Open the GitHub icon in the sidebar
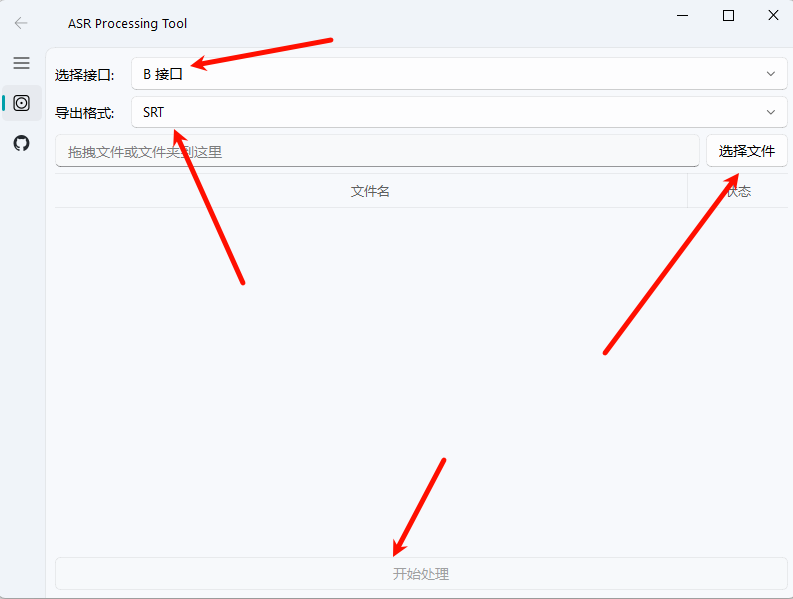 (x=21, y=143)
